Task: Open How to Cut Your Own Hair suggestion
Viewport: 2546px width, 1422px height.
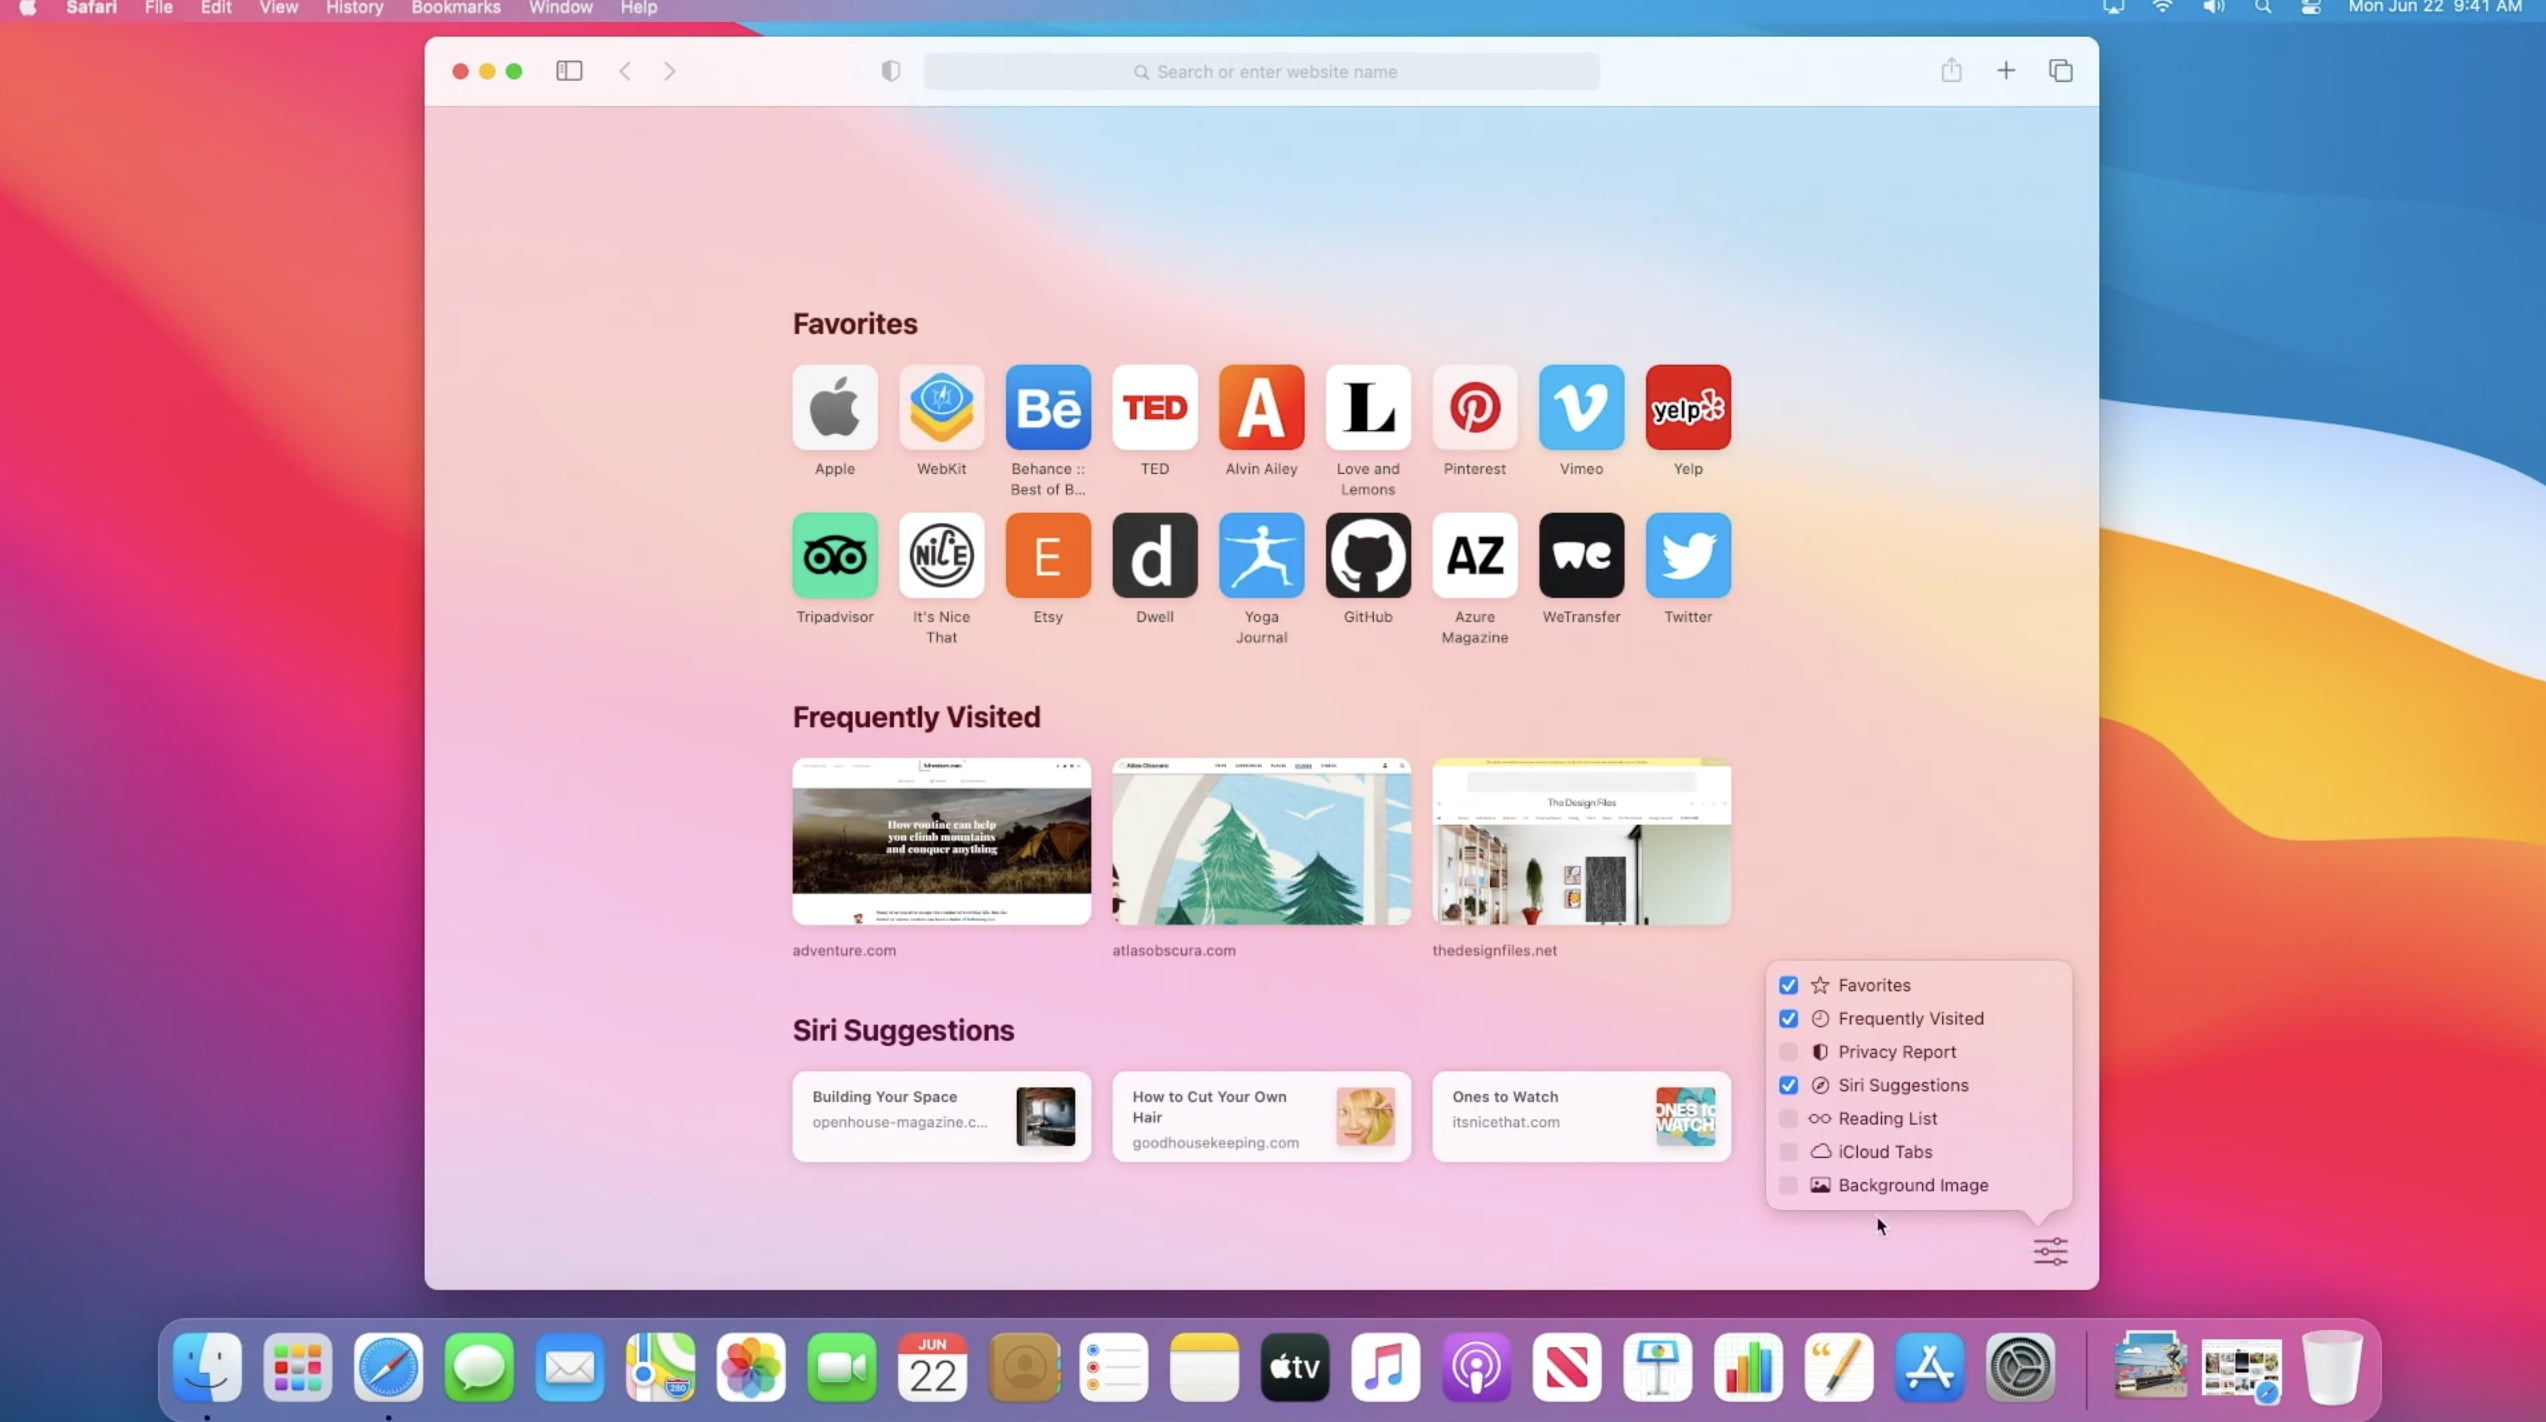Action: (1261, 1116)
